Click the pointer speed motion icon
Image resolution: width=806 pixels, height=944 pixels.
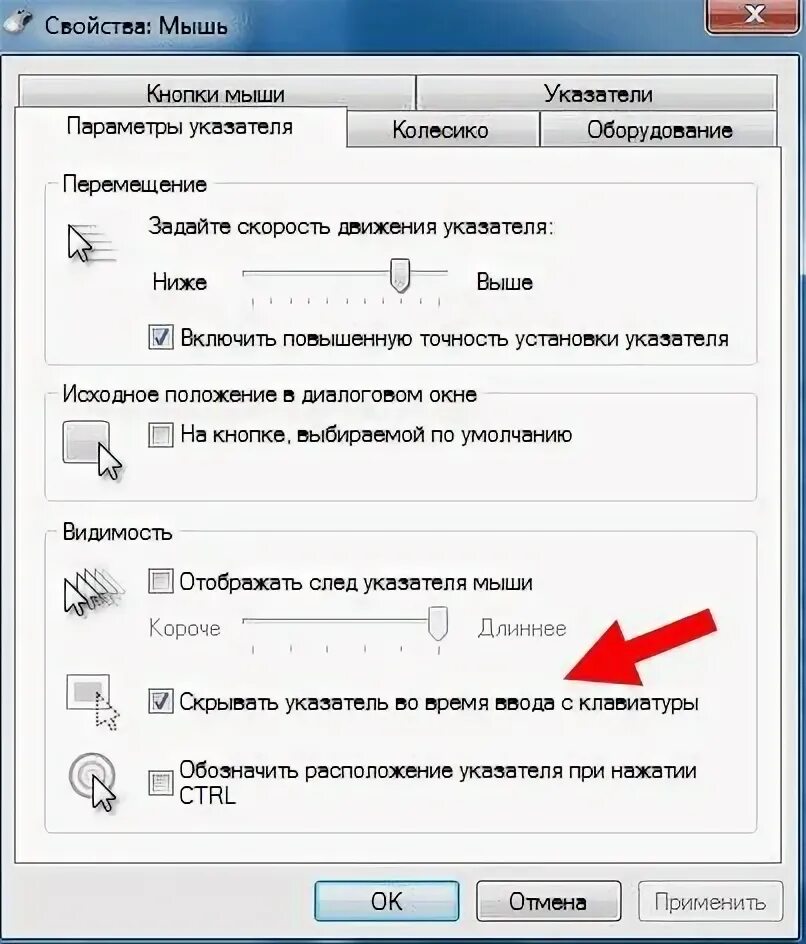pyautogui.click(x=91, y=243)
